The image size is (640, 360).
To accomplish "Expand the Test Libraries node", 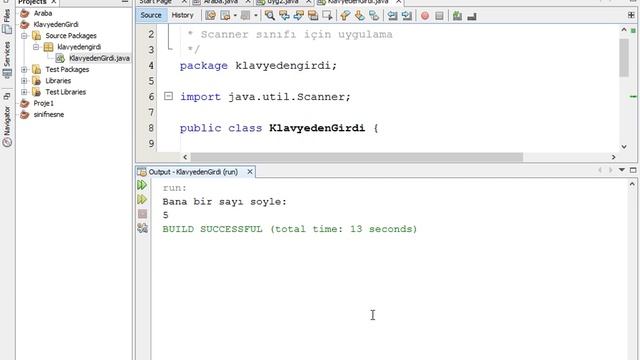I will [24, 92].
